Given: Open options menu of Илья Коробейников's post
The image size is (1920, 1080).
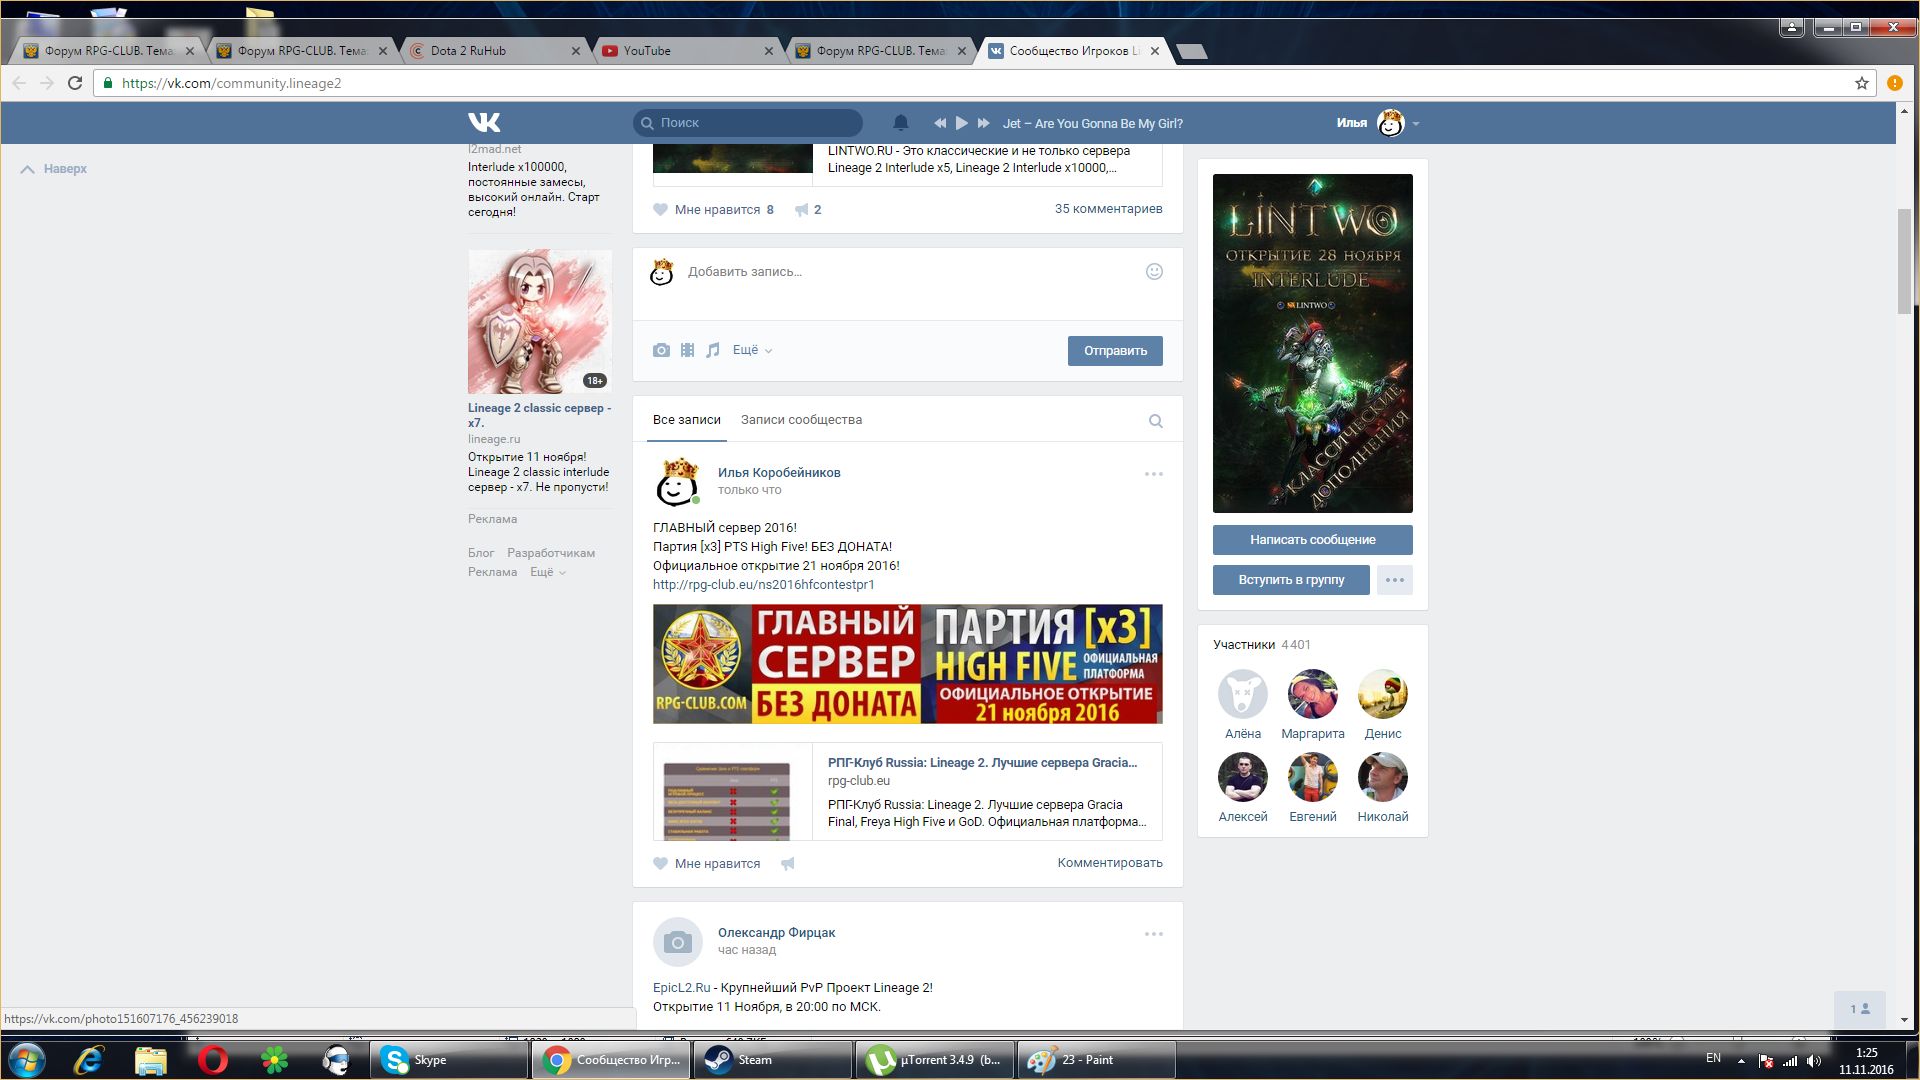Looking at the screenshot, I should (1153, 474).
